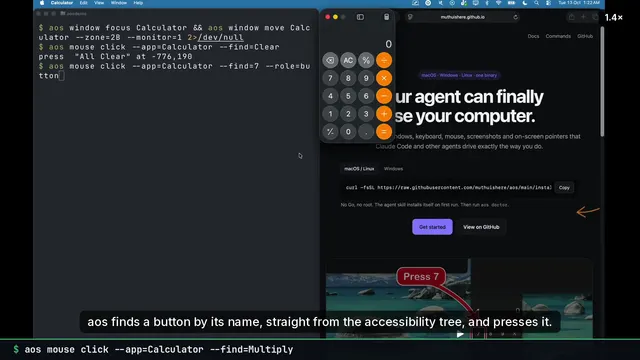Open the Docs link in site header
The width and height of the screenshot is (640, 360).
point(533,36)
